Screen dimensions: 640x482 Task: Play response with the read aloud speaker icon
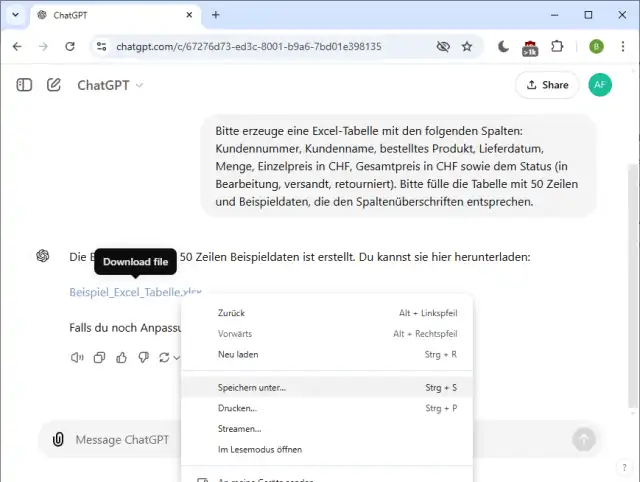pyautogui.click(x=77, y=358)
